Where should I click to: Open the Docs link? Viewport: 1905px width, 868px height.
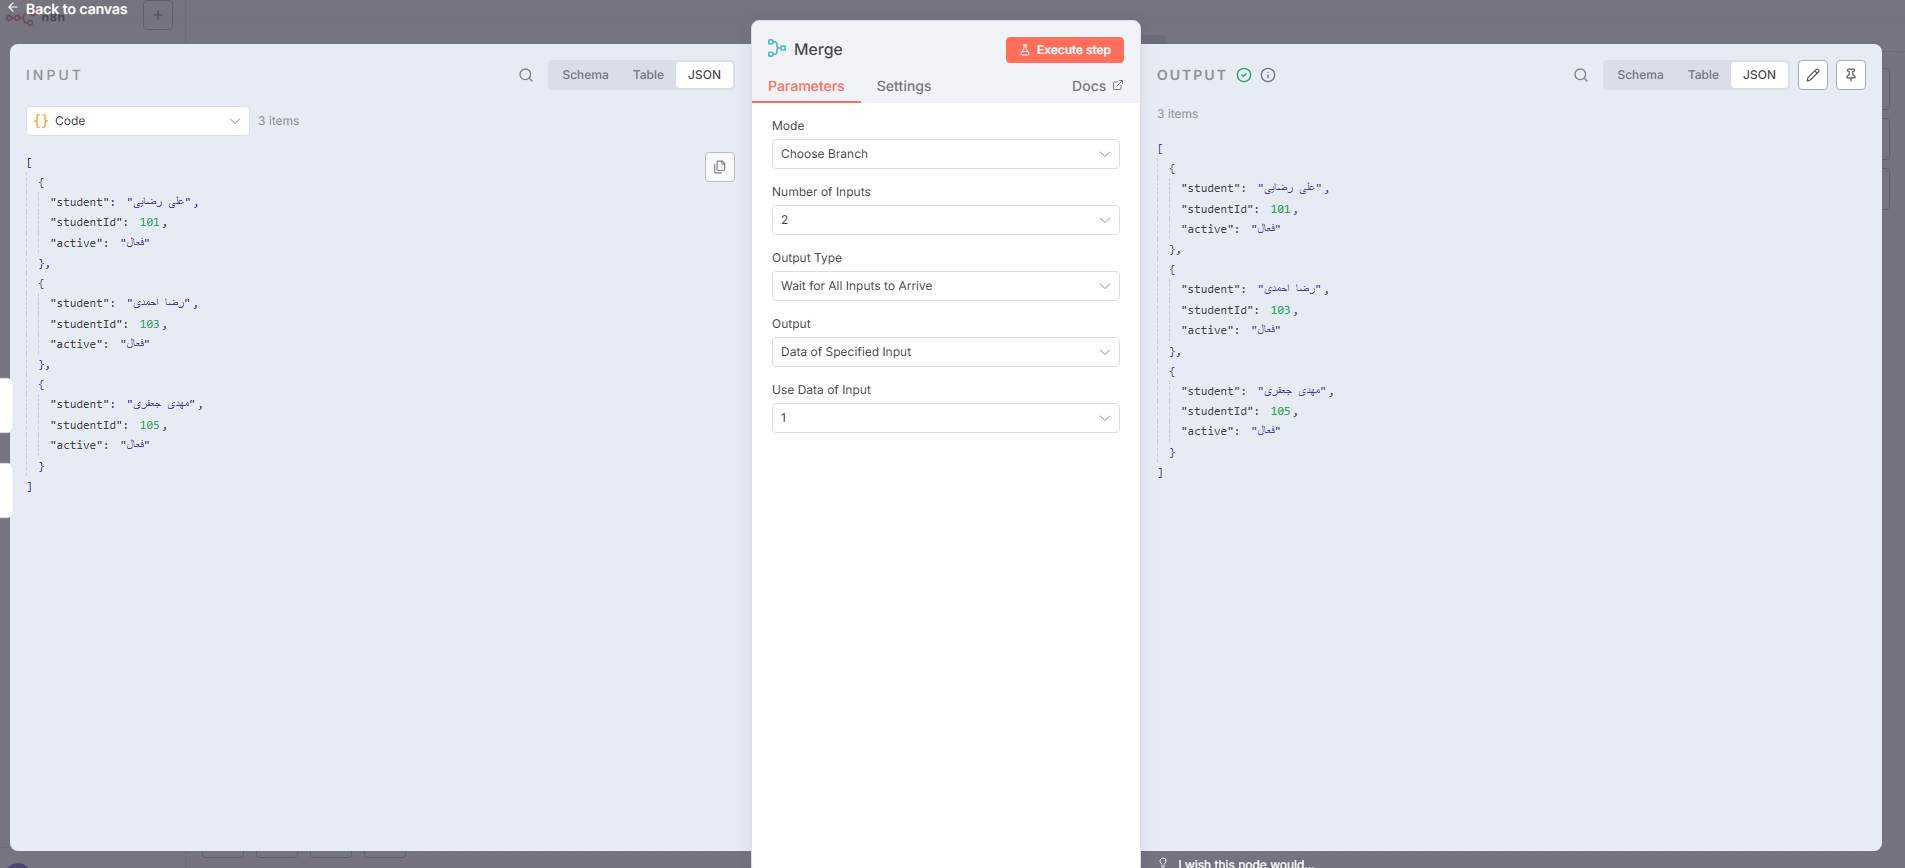[1096, 86]
